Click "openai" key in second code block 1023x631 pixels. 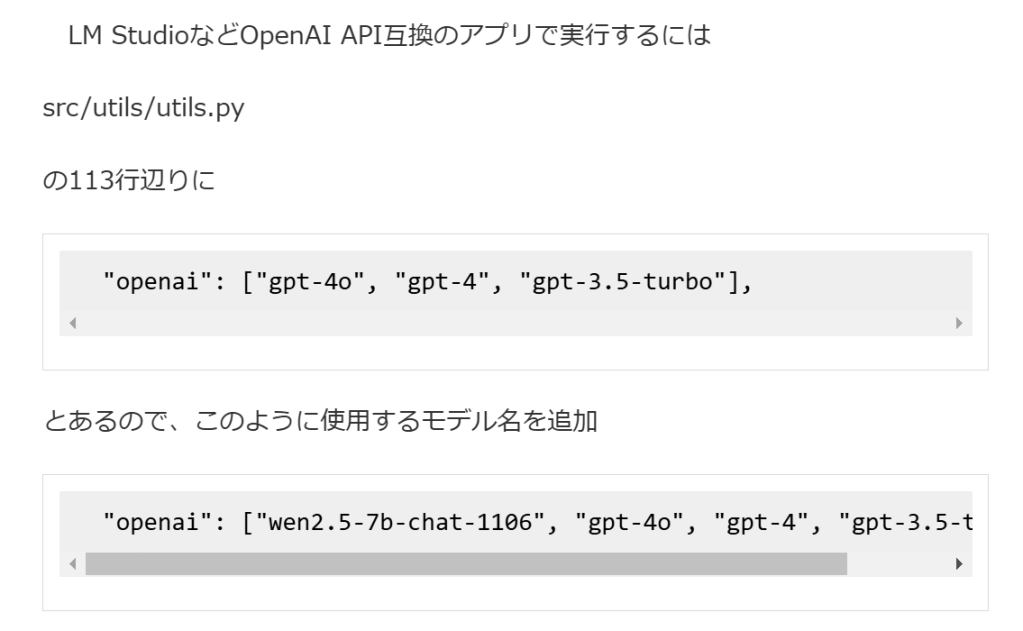coord(149,523)
